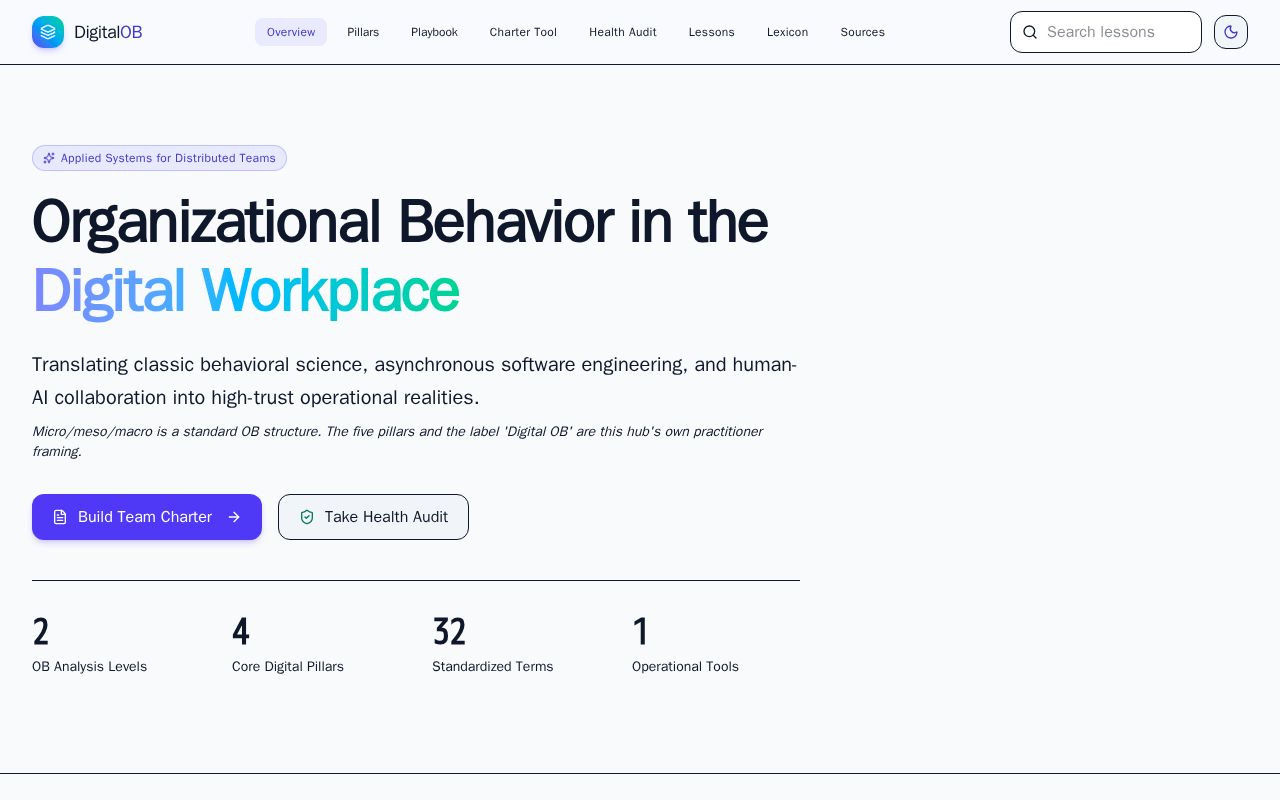
Task: Click the DigitalOB brand name link
Action: (x=108, y=32)
